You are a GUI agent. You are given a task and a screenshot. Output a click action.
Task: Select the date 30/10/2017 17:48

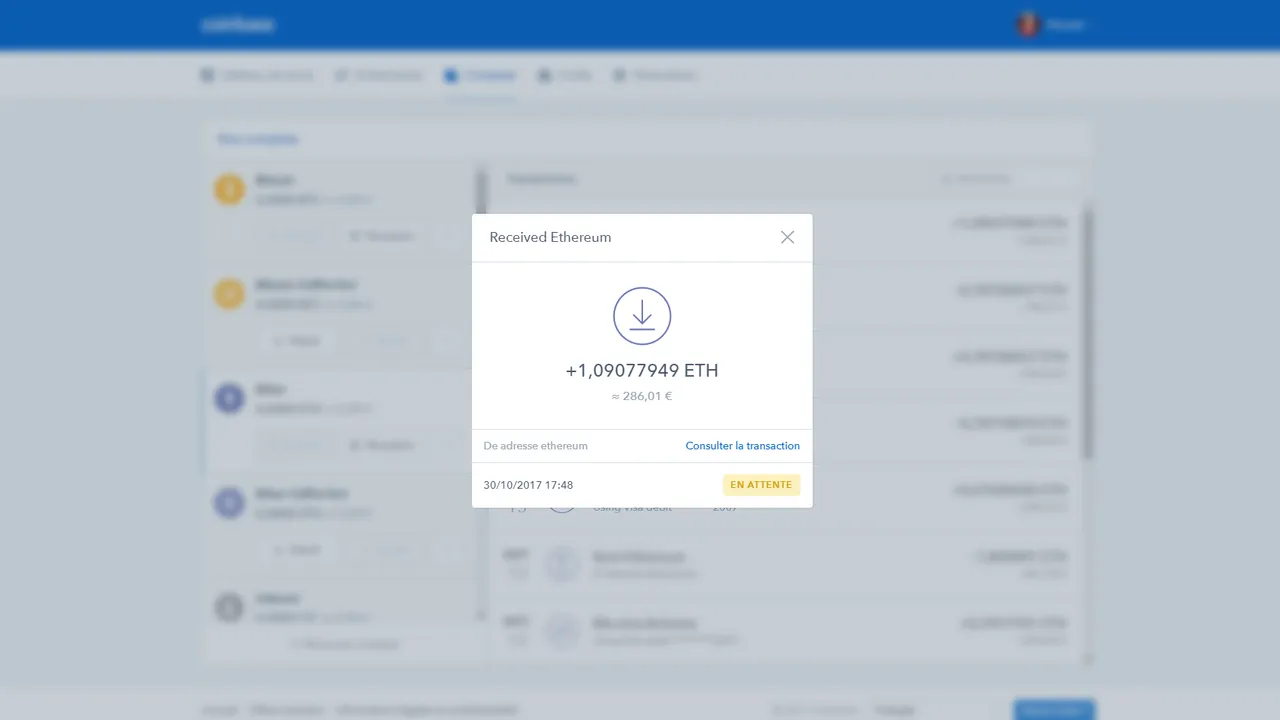tap(528, 485)
